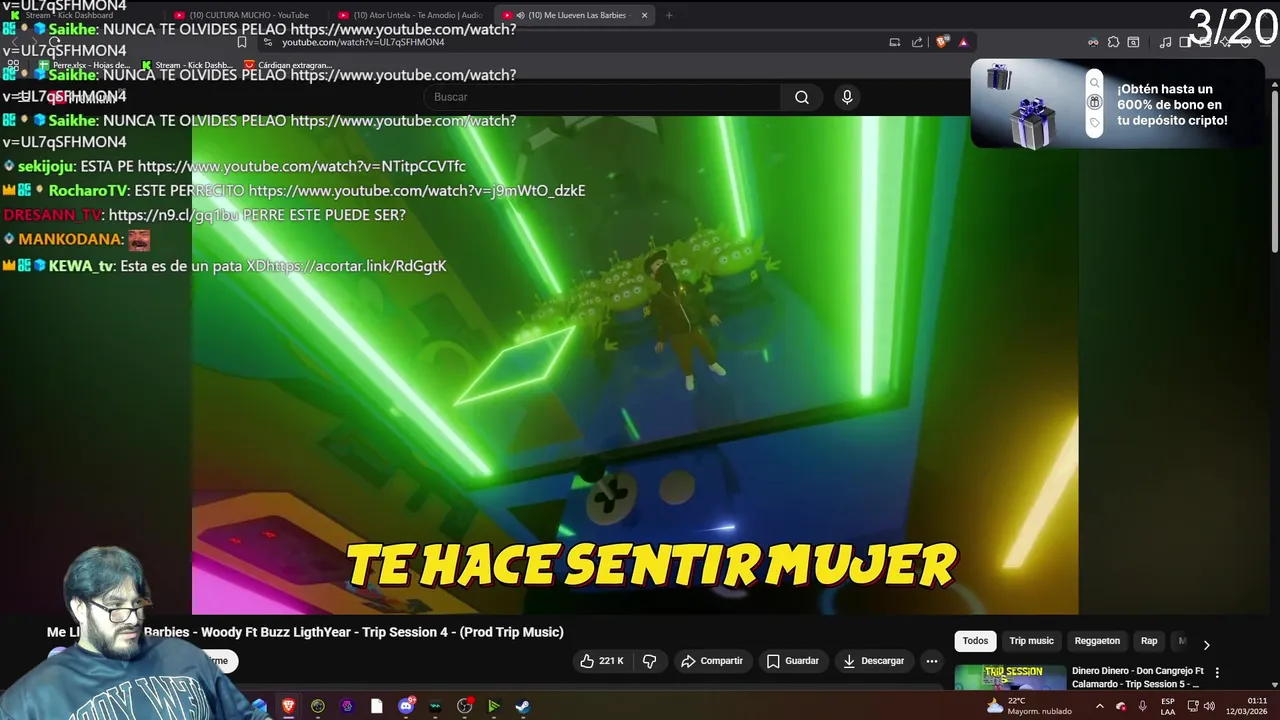Screen dimensions: 1280x720
Task: Select the Rap filter chip
Action: (x=1149, y=641)
